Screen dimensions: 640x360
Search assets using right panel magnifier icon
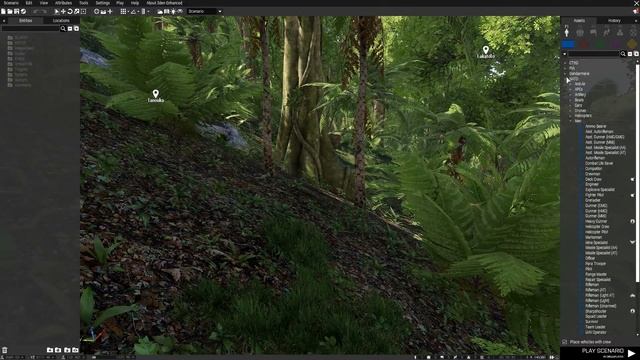pyautogui.click(x=623, y=54)
